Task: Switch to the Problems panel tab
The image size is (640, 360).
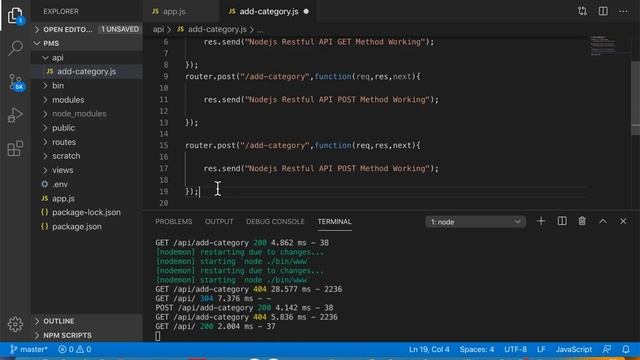Action: pos(173,222)
